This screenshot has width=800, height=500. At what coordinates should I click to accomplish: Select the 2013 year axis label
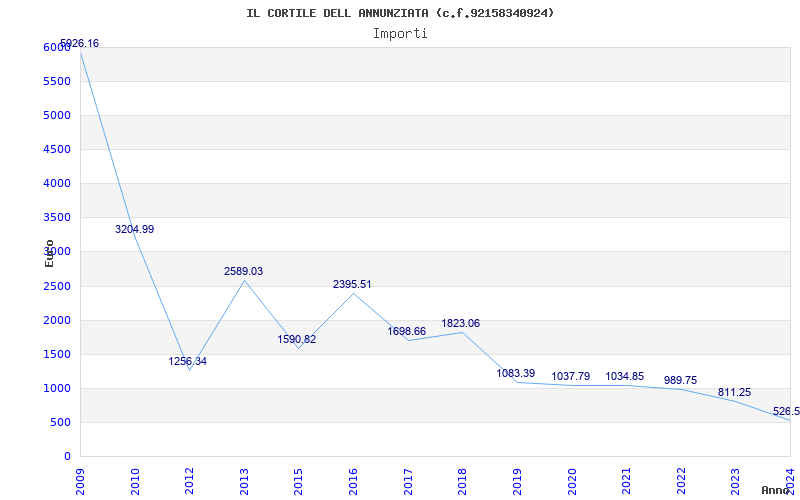pos(244,481)
